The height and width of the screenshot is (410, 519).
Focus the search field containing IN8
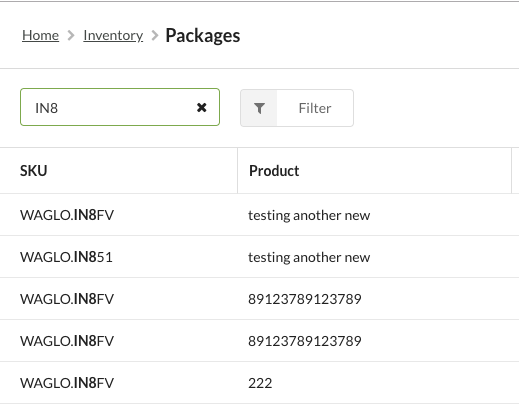120,107
